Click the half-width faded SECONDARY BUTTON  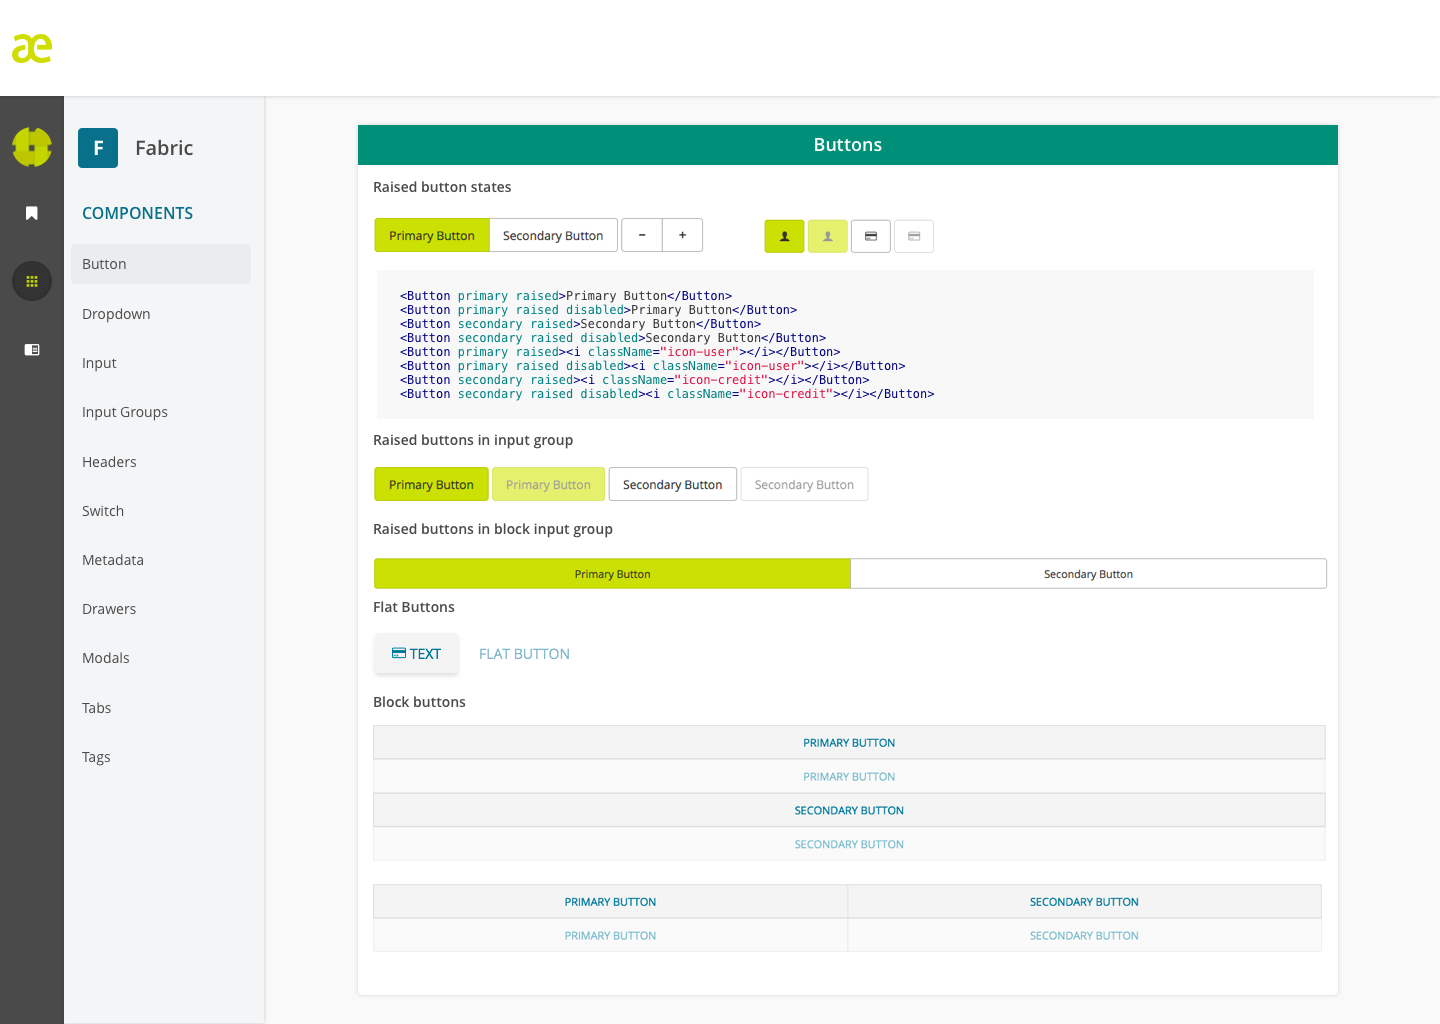pos(1084,936)
